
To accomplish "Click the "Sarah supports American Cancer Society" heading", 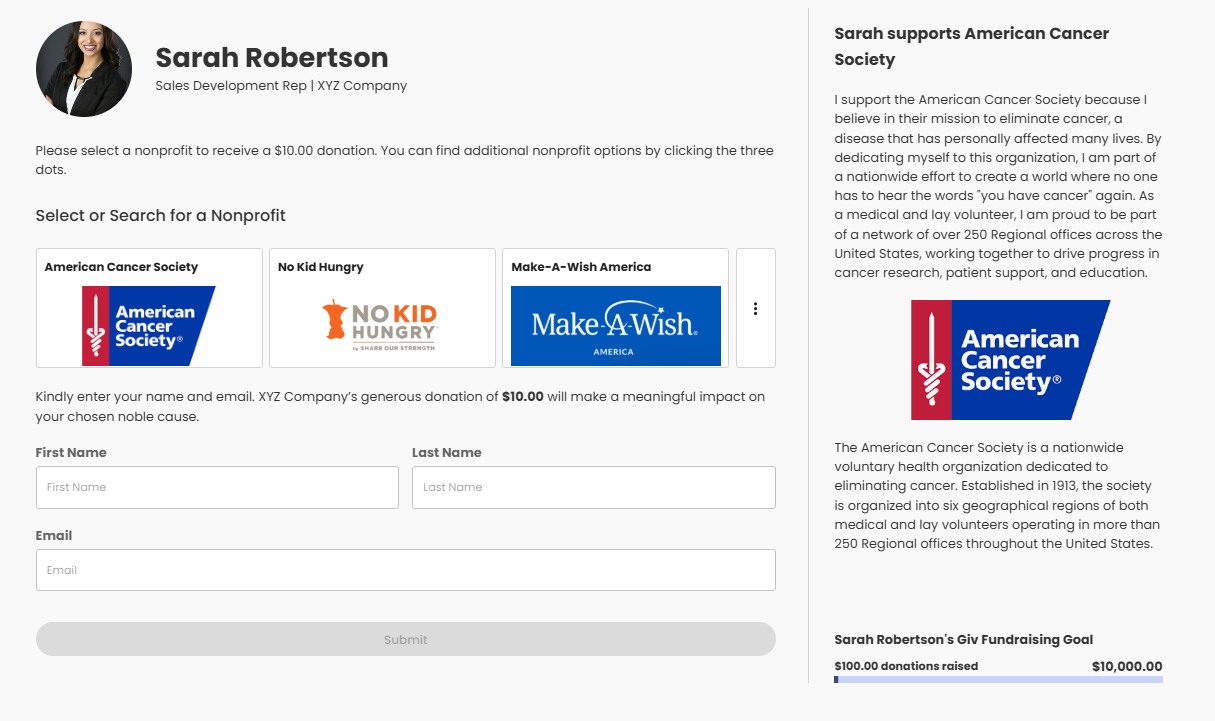I will point(971,46).
